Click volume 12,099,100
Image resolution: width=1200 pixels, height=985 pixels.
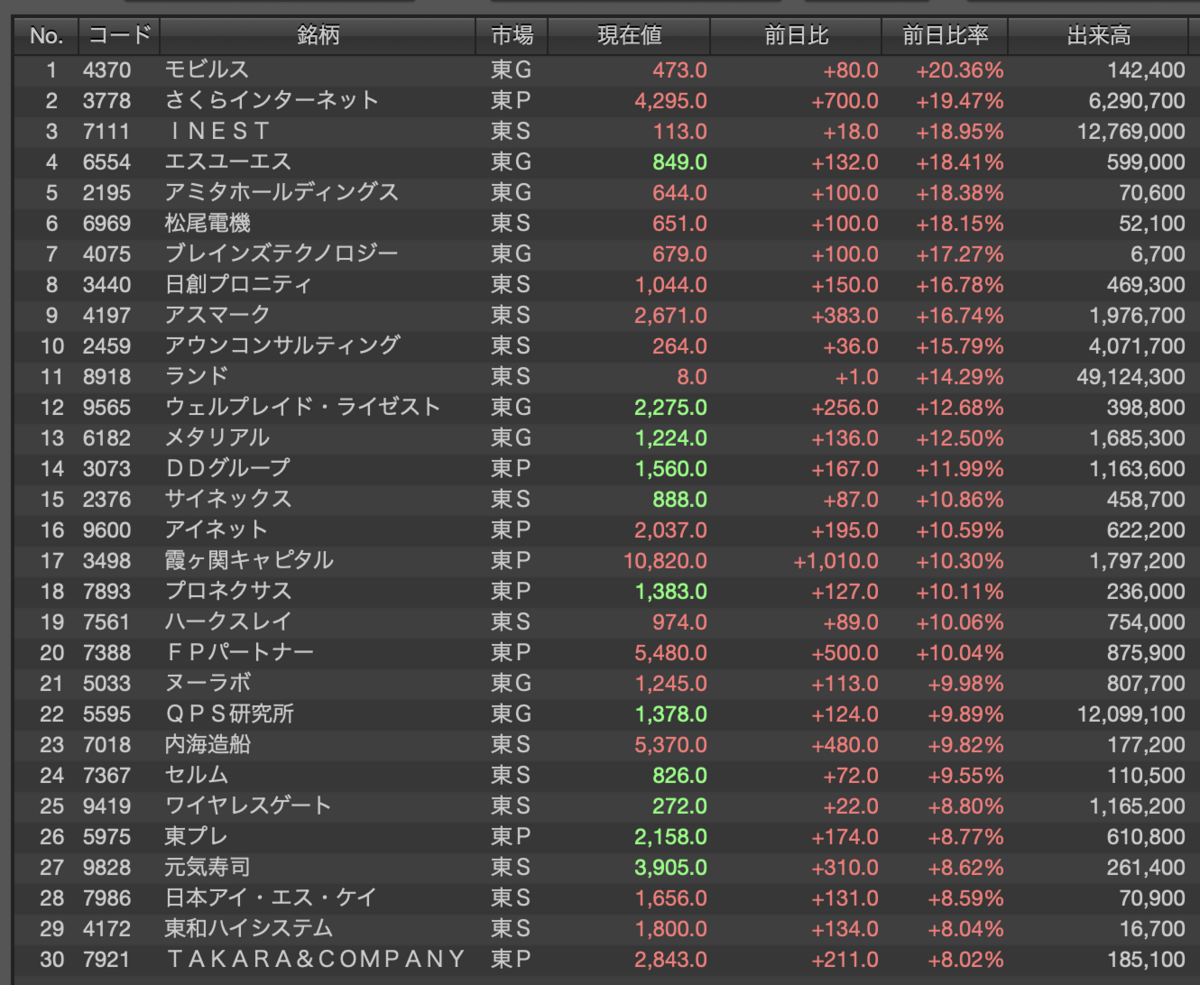(1132, 714)
